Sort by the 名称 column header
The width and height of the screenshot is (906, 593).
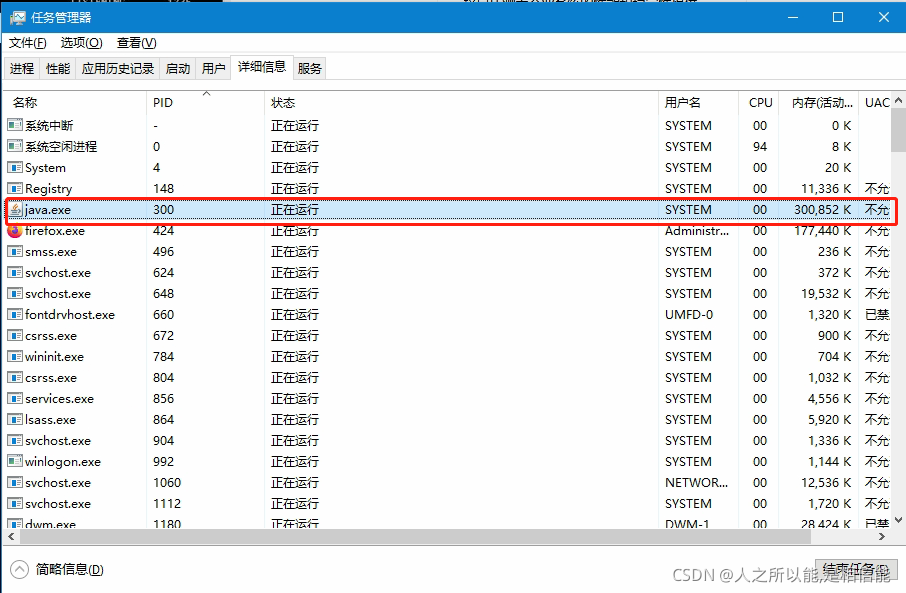[75, 103]
